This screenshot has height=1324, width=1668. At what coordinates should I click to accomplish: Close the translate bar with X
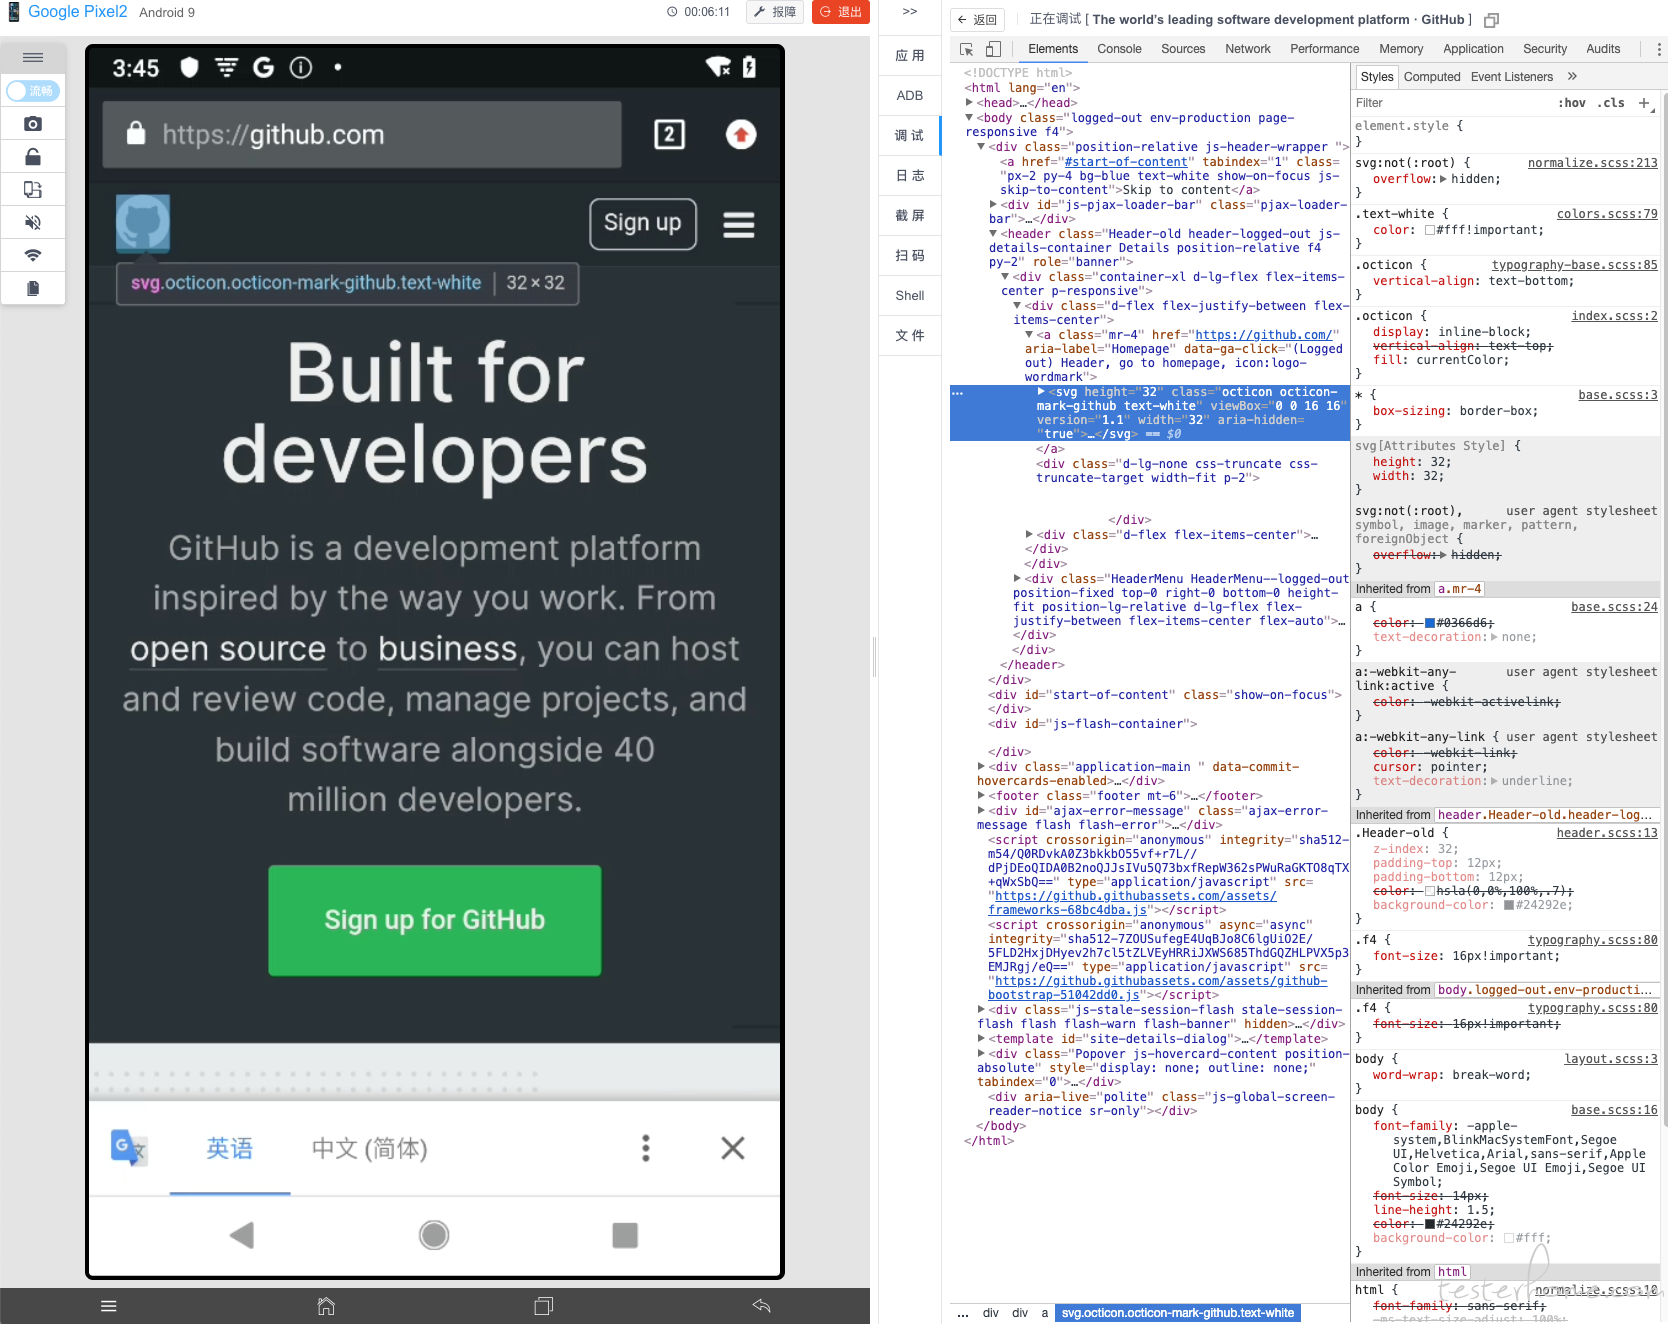pyautogui.click(x=733, y=1148)
